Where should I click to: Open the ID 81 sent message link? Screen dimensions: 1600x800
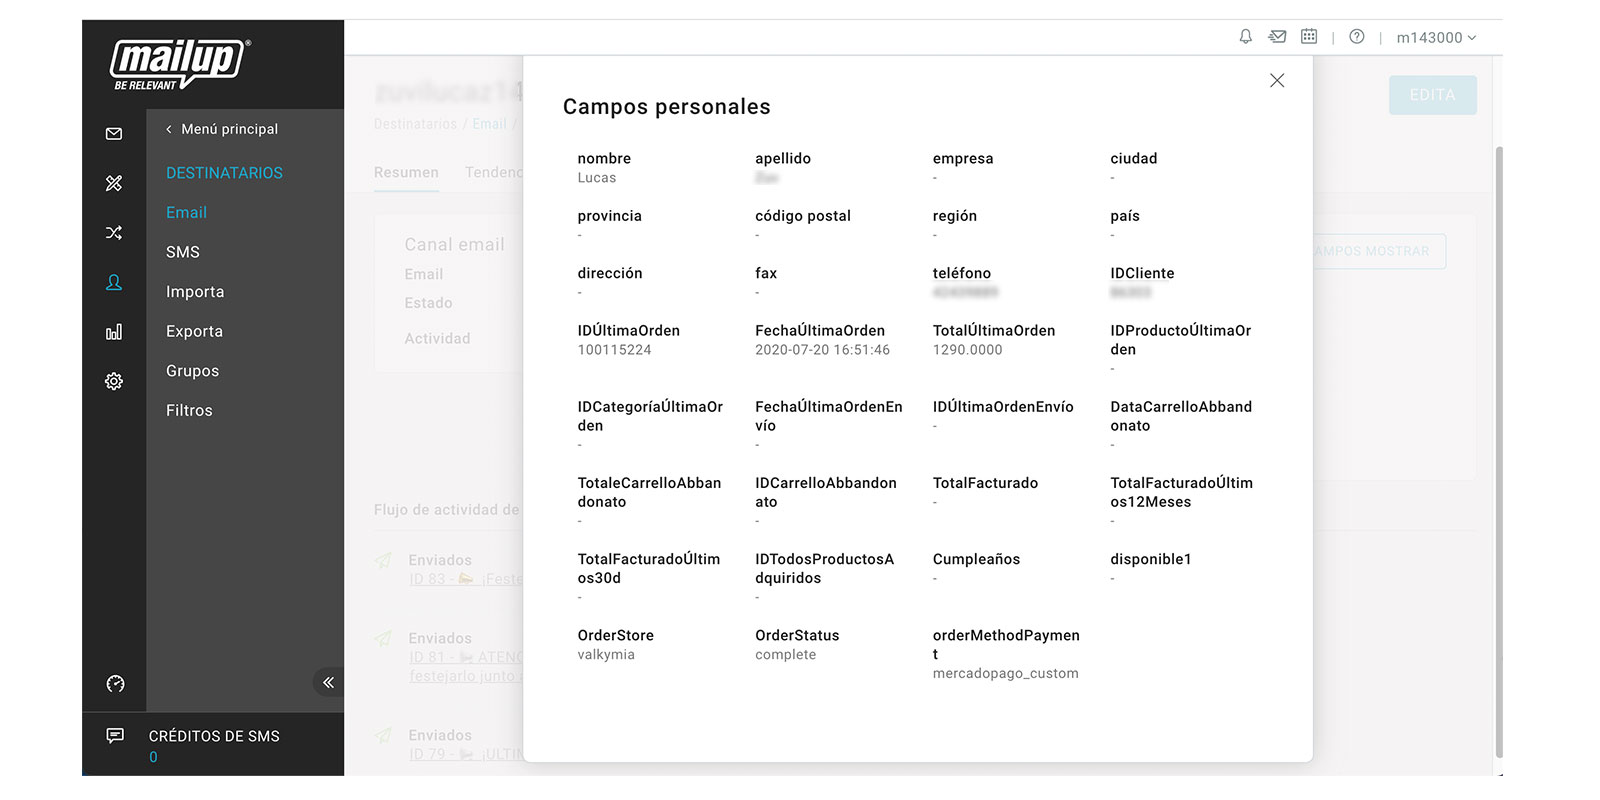click(466, 666)
